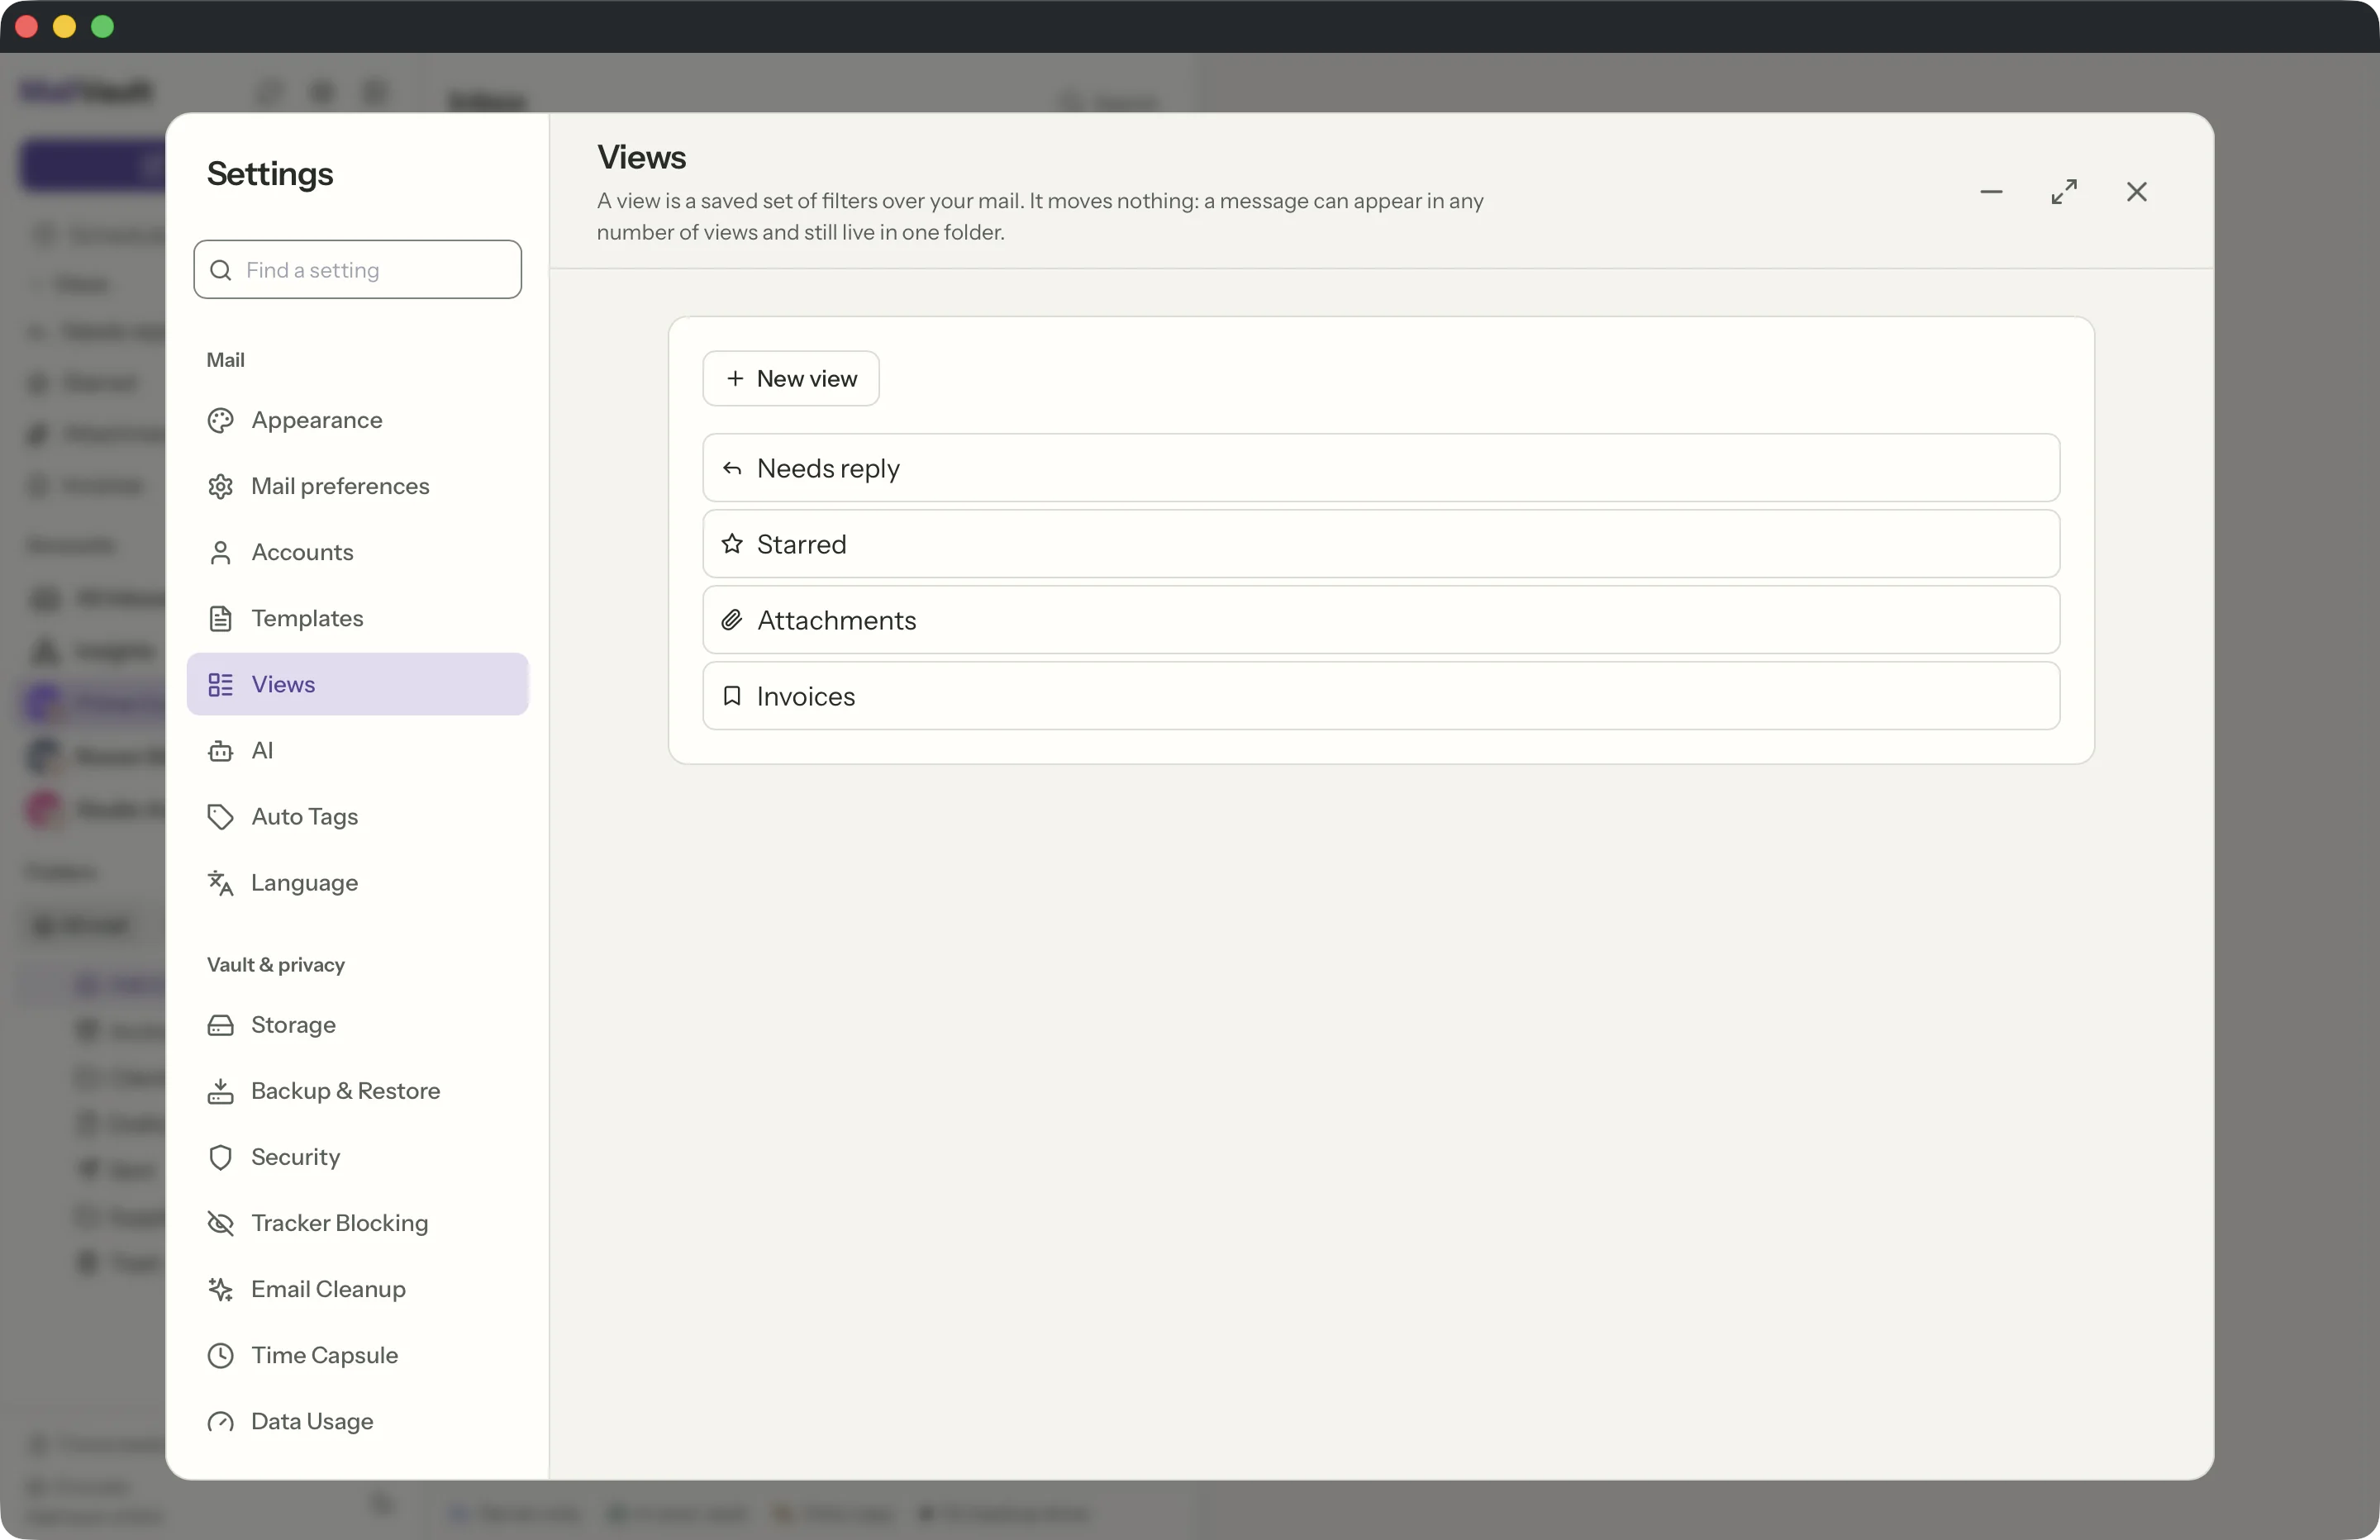Click the star icon on Starred view
Viewport: 2380px width, 1540px height.
[x=732, y=544]
